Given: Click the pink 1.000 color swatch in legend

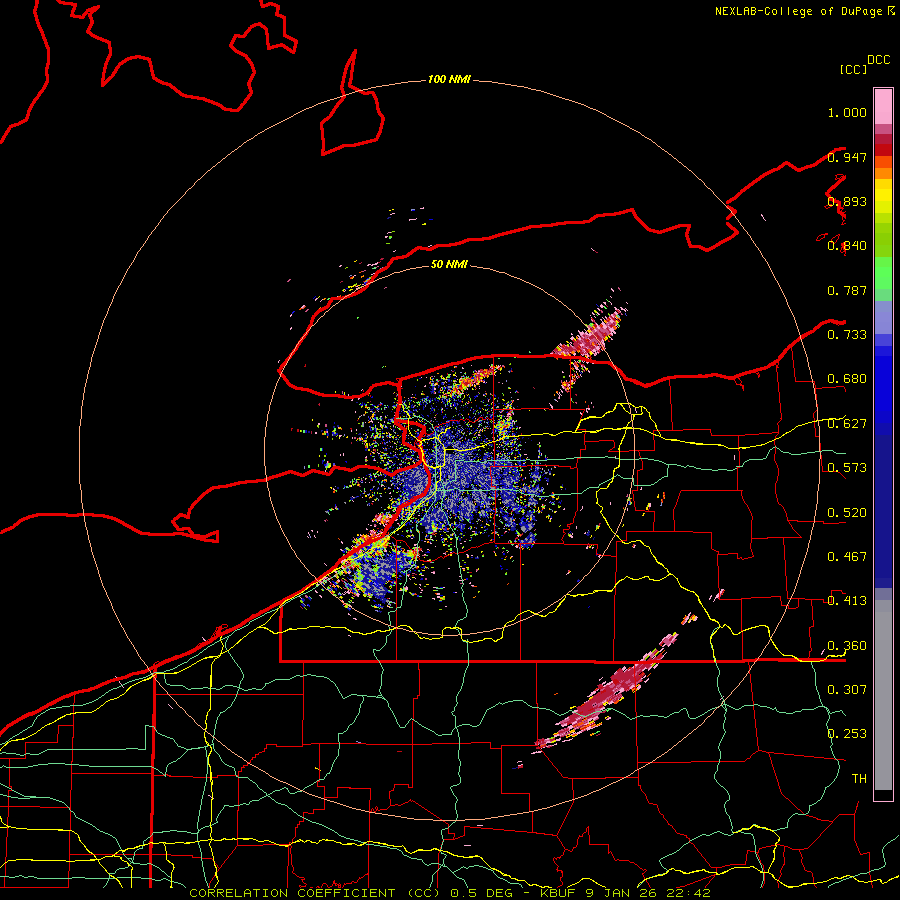Looking at the screenshot, I should [x=883, y=107].
